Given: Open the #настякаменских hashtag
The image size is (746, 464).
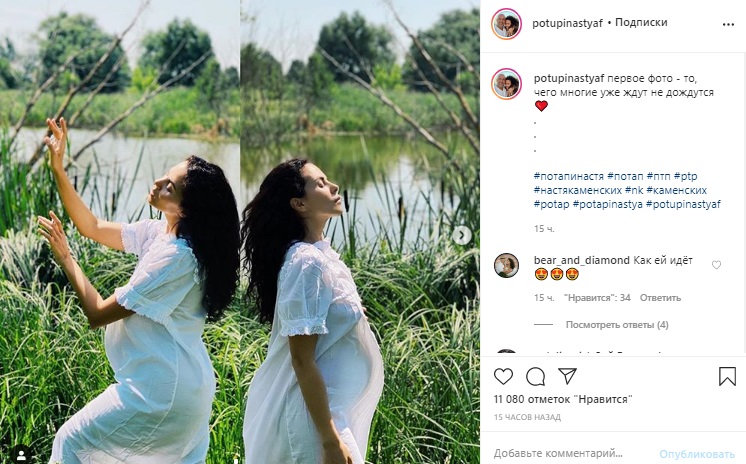Looking at the screenshot, I should [578, 190].
